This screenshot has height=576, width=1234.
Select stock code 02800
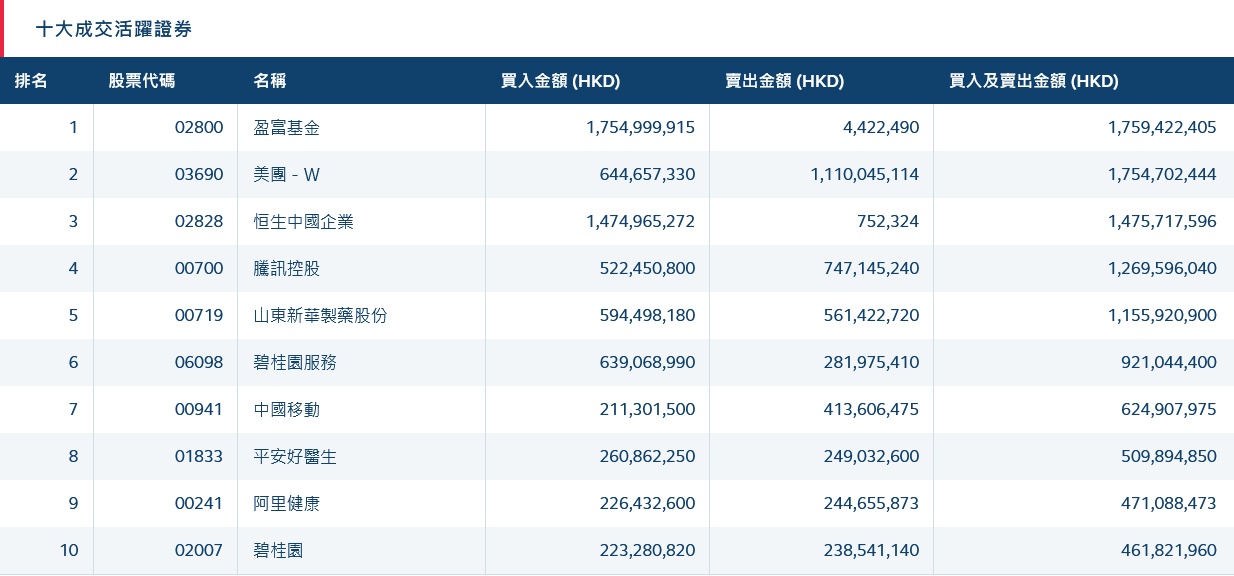click(x=199, y=128)
